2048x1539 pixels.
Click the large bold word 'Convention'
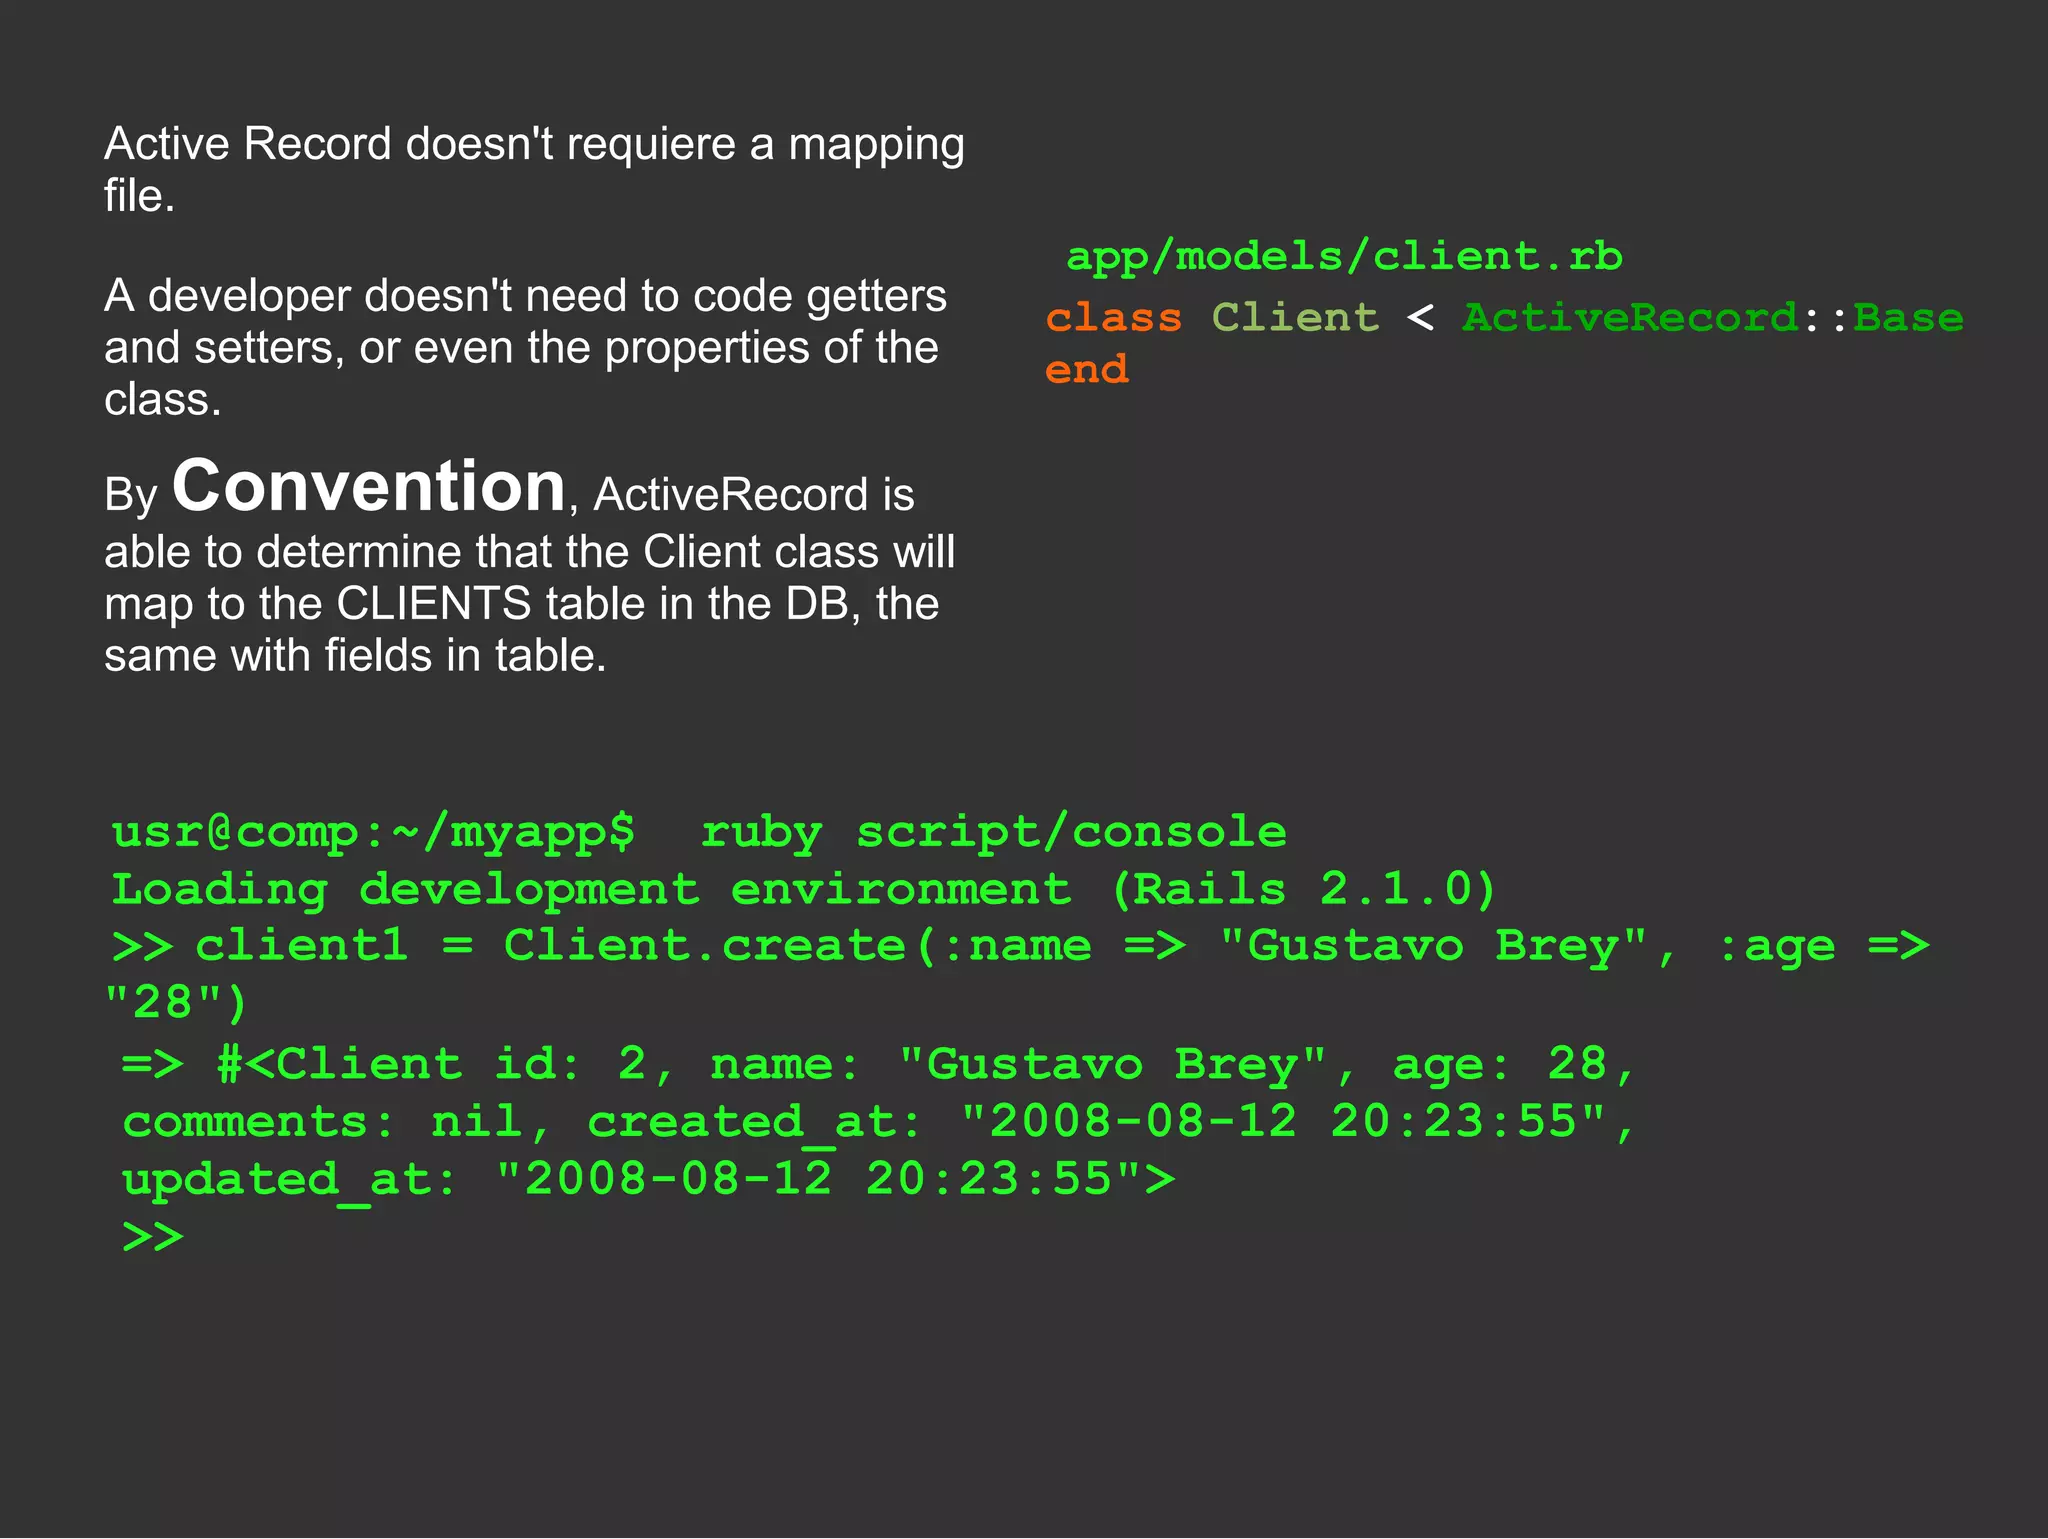(x=369, y=487)
